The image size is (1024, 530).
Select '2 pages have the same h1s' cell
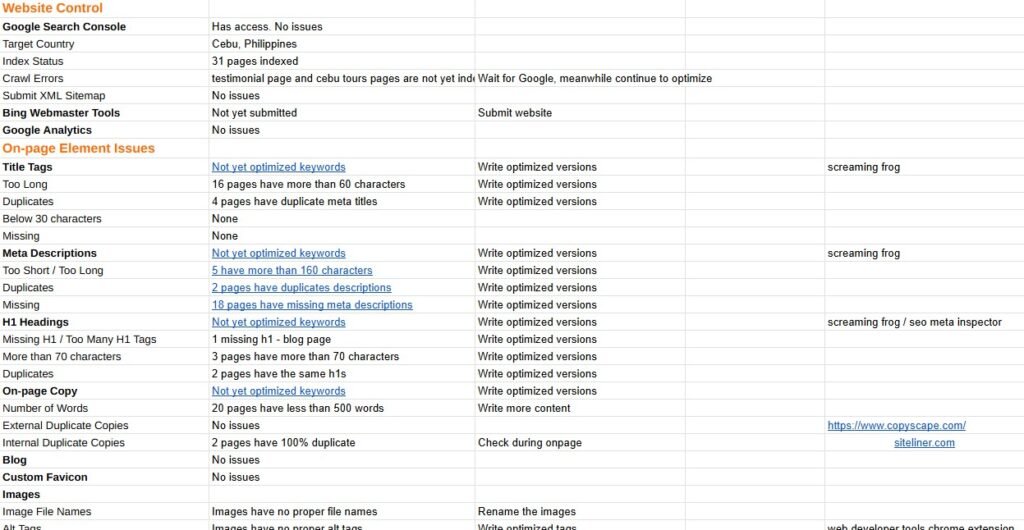[342, 374]
